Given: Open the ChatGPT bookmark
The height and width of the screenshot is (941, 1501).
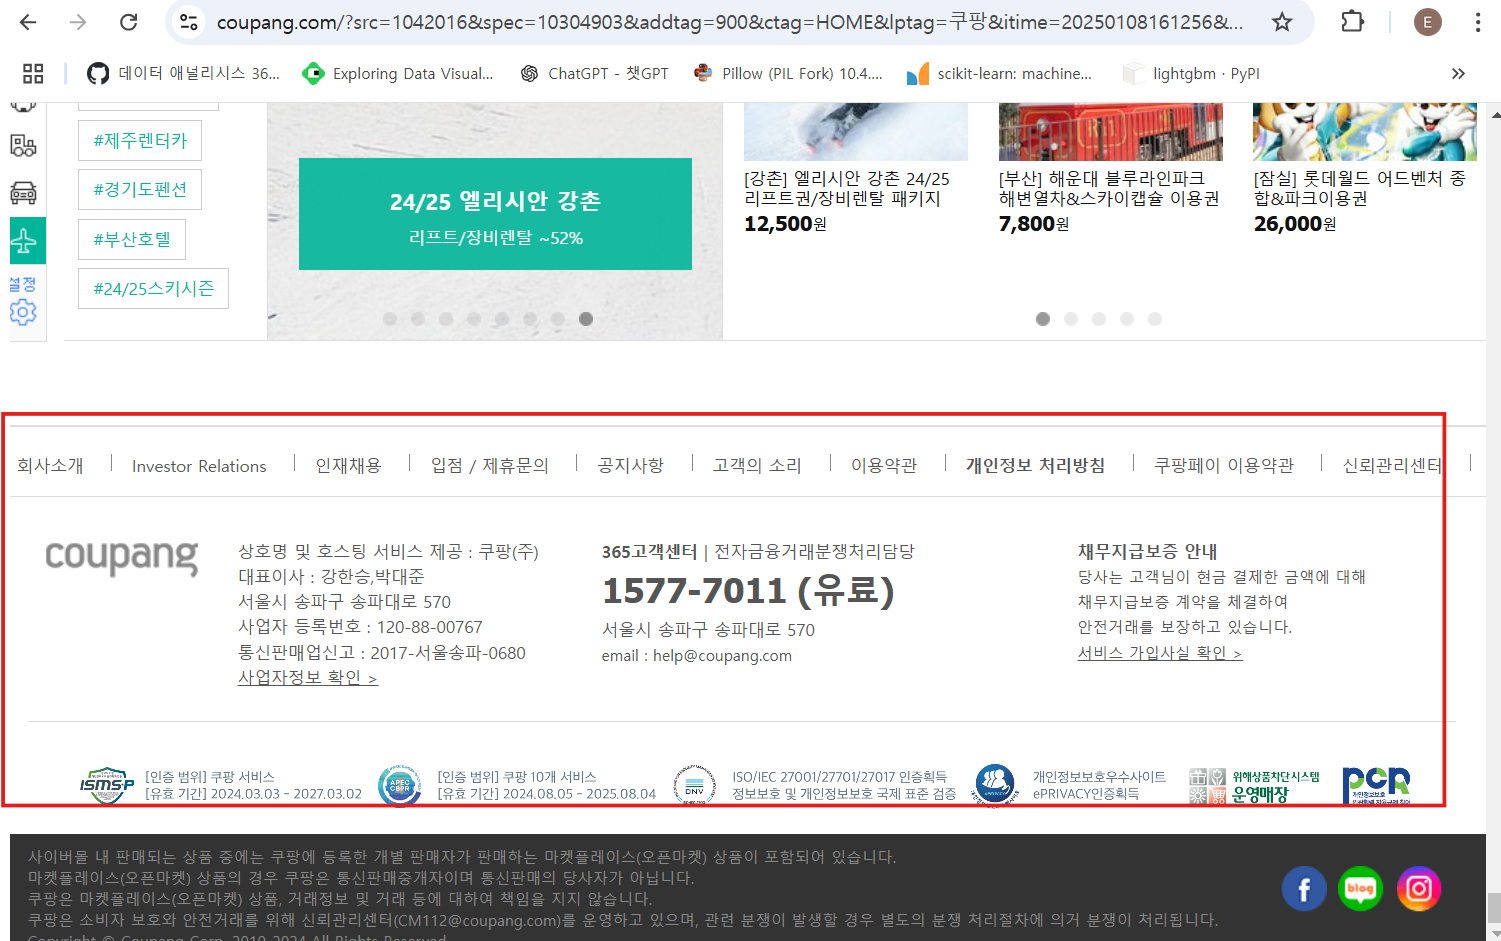Looking at the screenshot, I should point(594,73).
